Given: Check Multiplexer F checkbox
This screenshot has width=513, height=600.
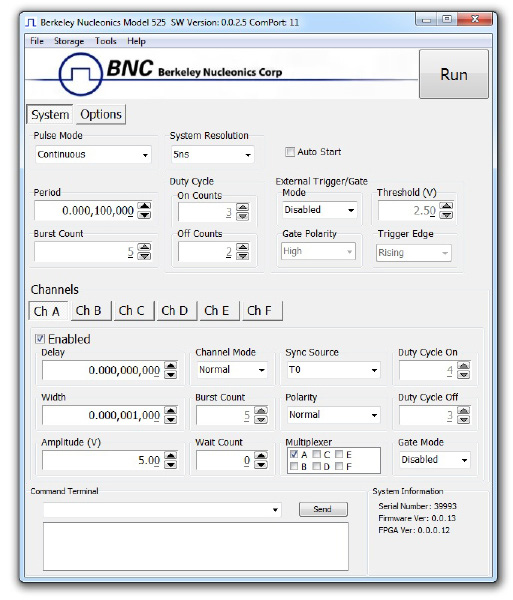Looking at the screenshot, I should pyautogui.click(x=339, y=466).
